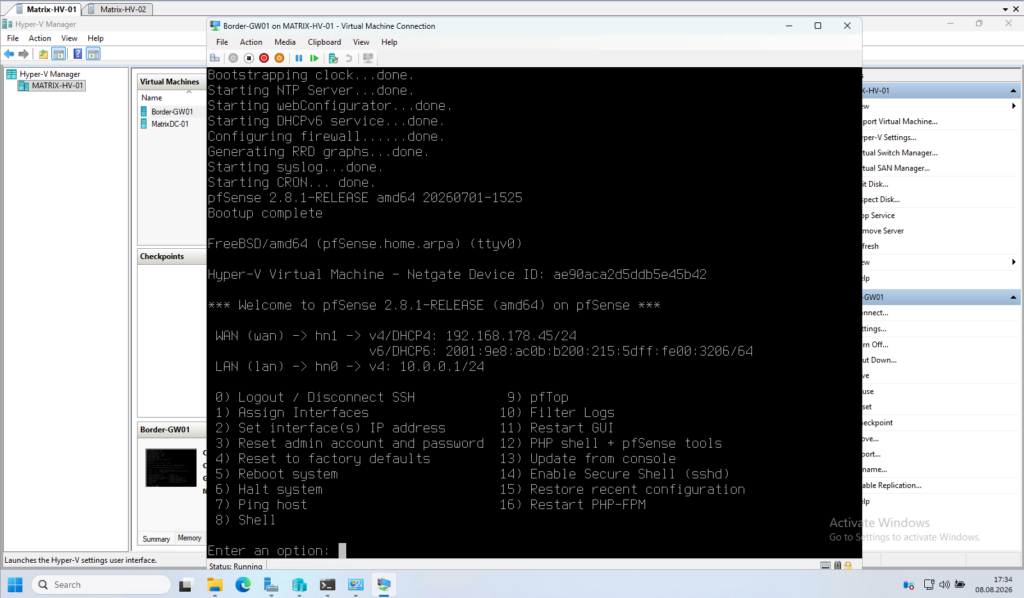This screenshot has height=598, width=1024.
Task: Go forward in Hyper-V Manager toolbar
Action: [x=24, y=54]
